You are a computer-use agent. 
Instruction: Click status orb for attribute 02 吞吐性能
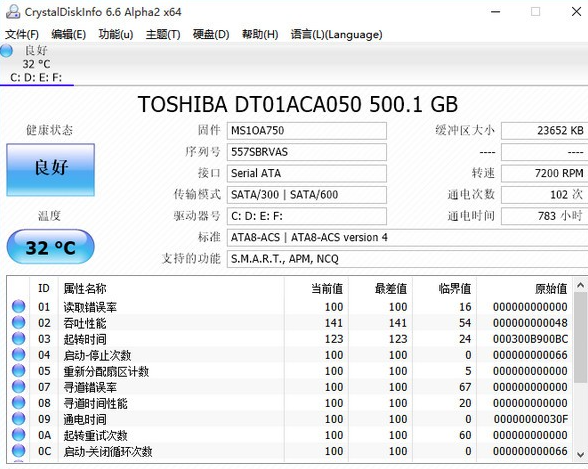click(x=18, y=322)
